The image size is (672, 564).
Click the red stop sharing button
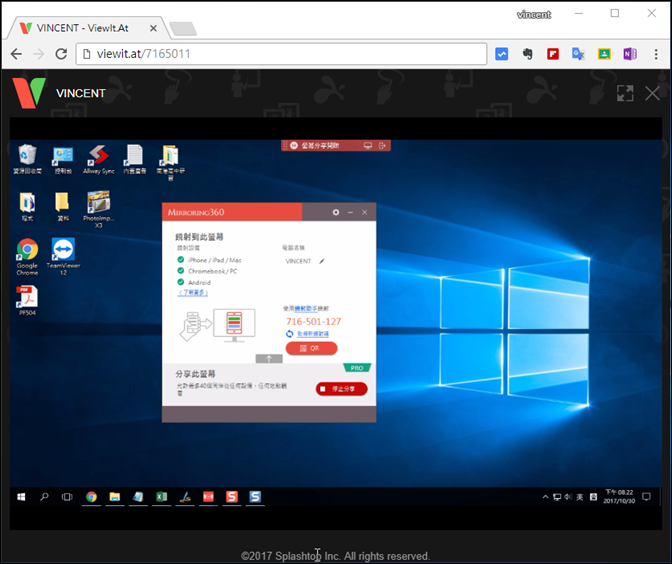pyautogui.click(x=342, y=389)
